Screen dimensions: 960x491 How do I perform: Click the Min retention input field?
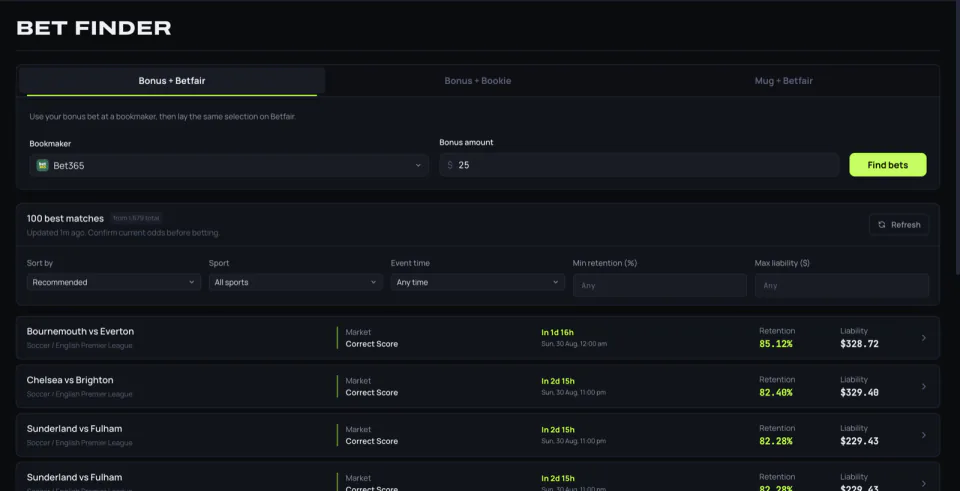(x=659, y=285)
